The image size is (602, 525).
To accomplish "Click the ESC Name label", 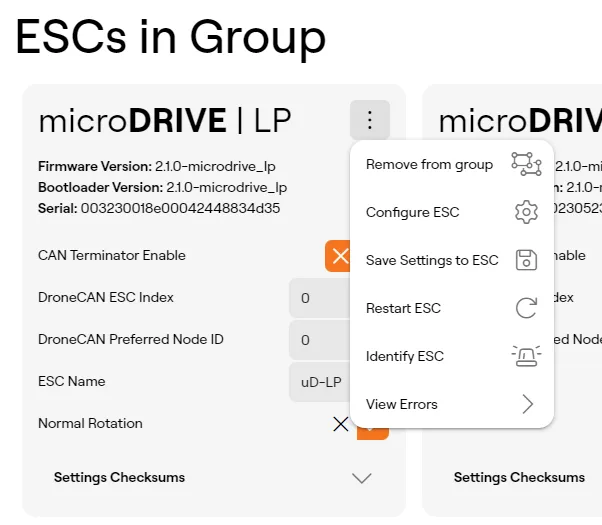I will tap(72, 381).
